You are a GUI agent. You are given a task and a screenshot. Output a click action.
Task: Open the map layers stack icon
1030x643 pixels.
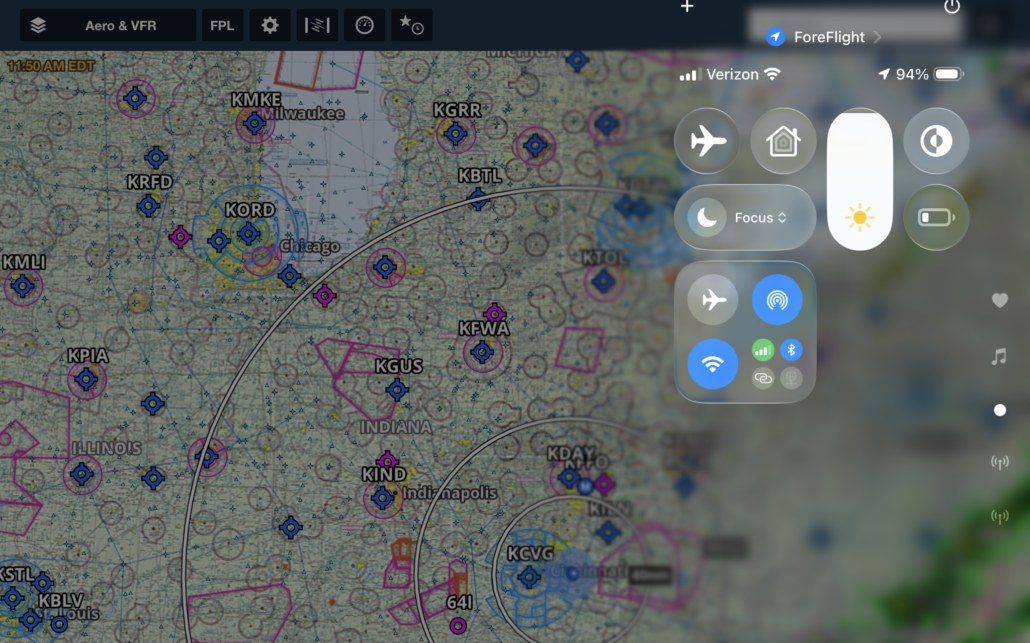point(38,26)
